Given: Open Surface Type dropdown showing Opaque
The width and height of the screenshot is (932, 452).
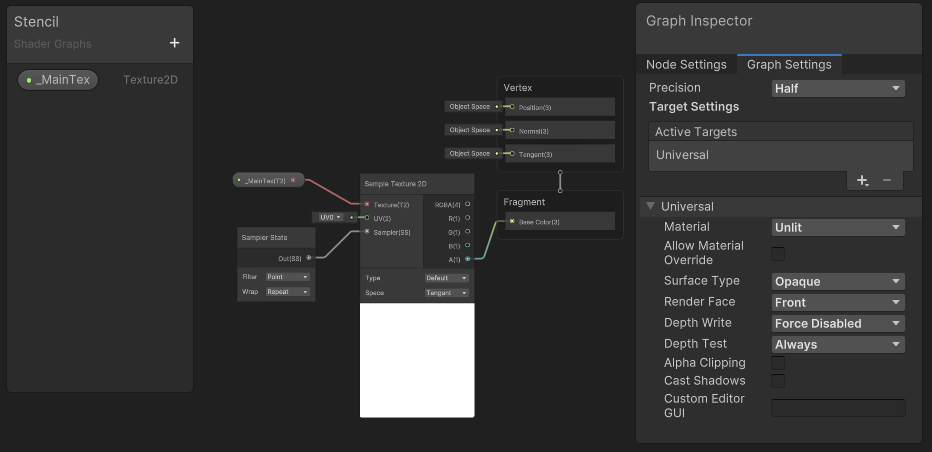Looking at the screenshot, I should (838, 281).
